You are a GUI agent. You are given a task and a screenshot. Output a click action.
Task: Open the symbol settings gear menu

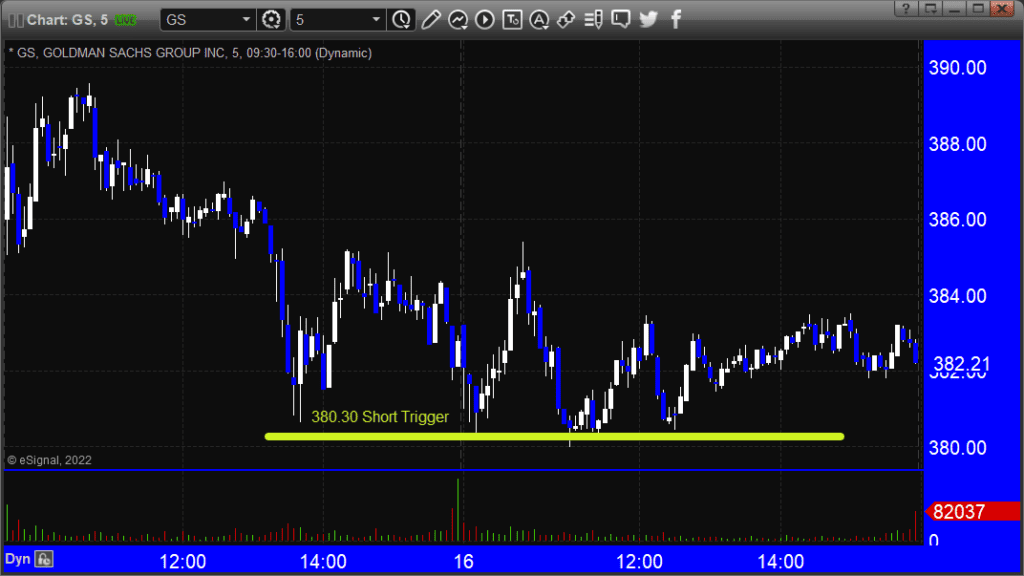(271, 20)
